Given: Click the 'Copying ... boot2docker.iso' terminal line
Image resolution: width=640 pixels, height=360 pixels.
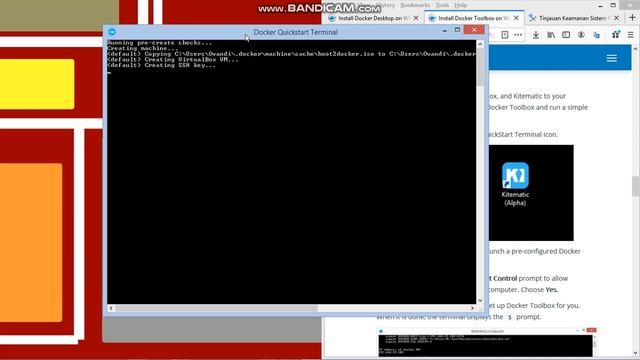Looking at the screenshot, I should click(x=291, y=54).
